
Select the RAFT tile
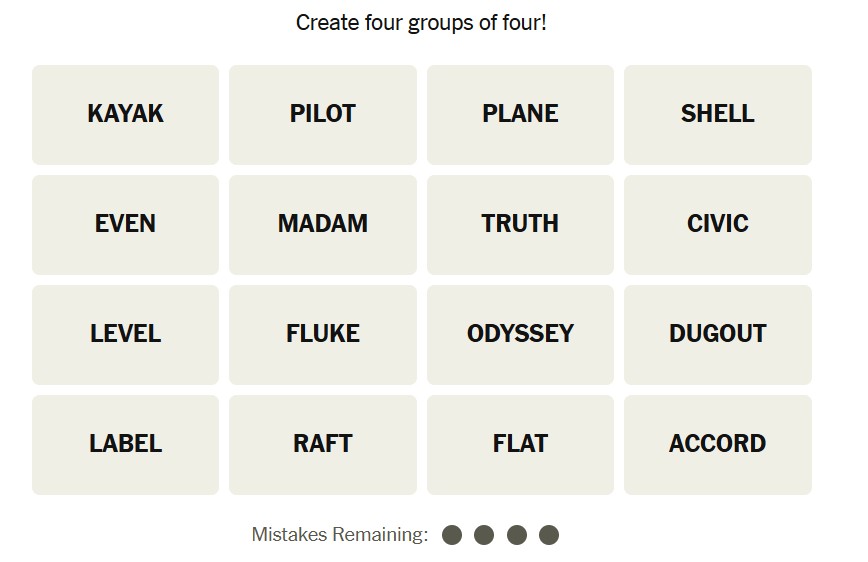[322, 444]
